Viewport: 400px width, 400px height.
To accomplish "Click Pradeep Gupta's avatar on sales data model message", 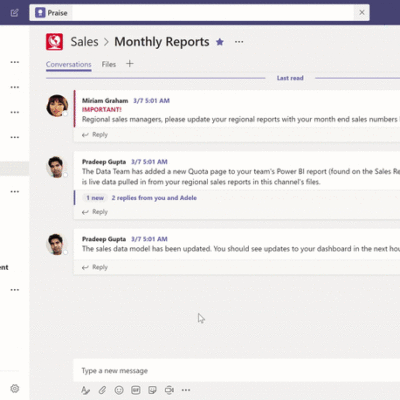I will point(56,244).
